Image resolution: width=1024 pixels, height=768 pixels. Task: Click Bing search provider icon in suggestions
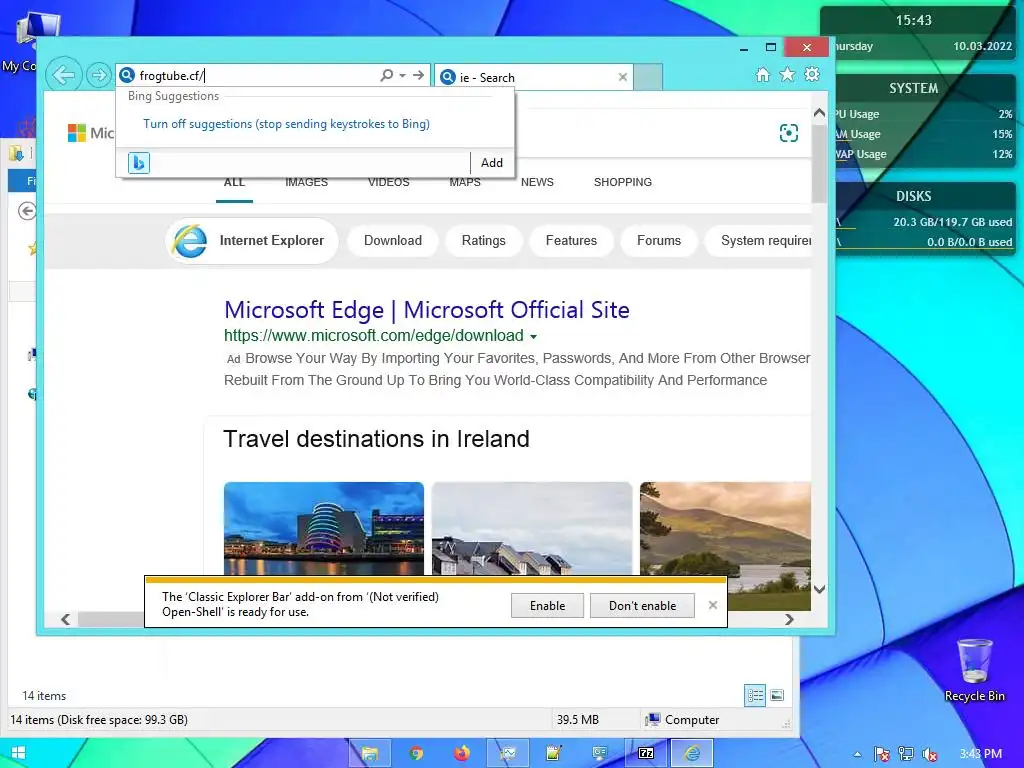(138, 163)
